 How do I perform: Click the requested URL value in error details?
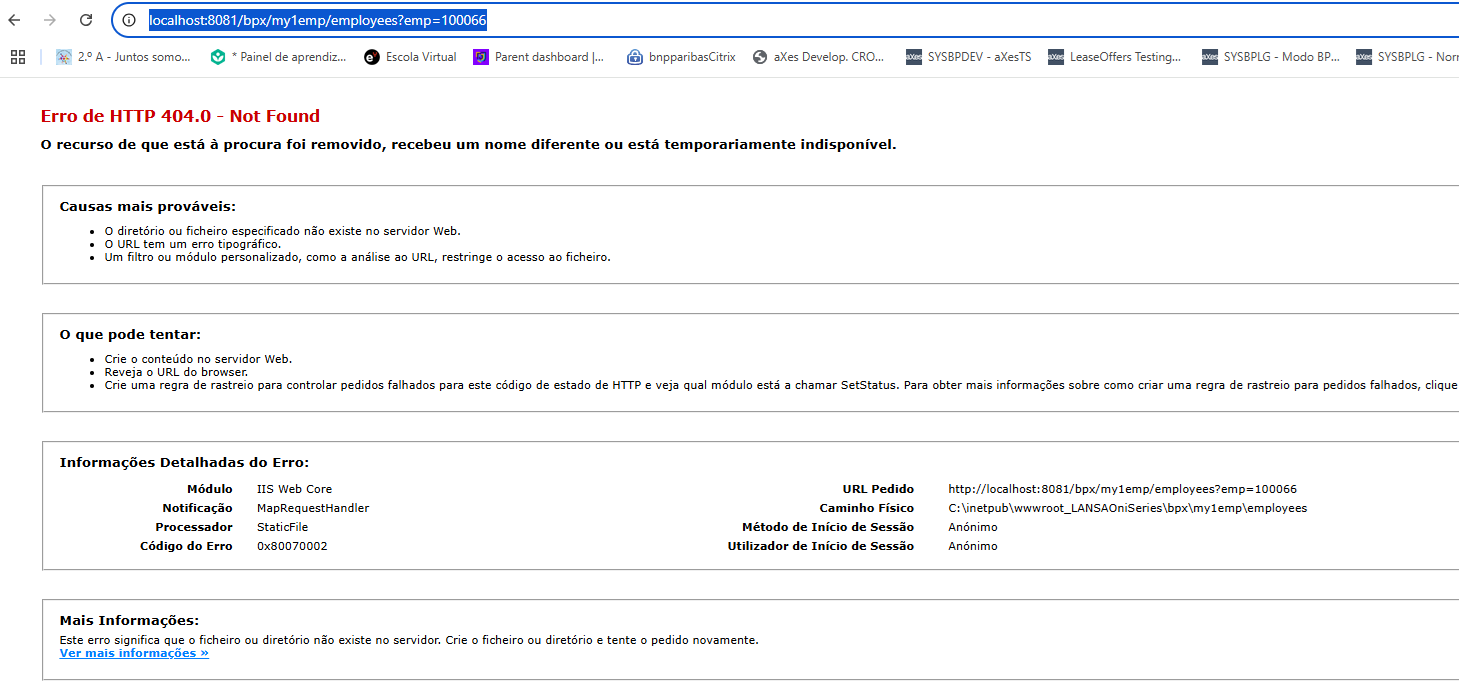[1122, 489]
